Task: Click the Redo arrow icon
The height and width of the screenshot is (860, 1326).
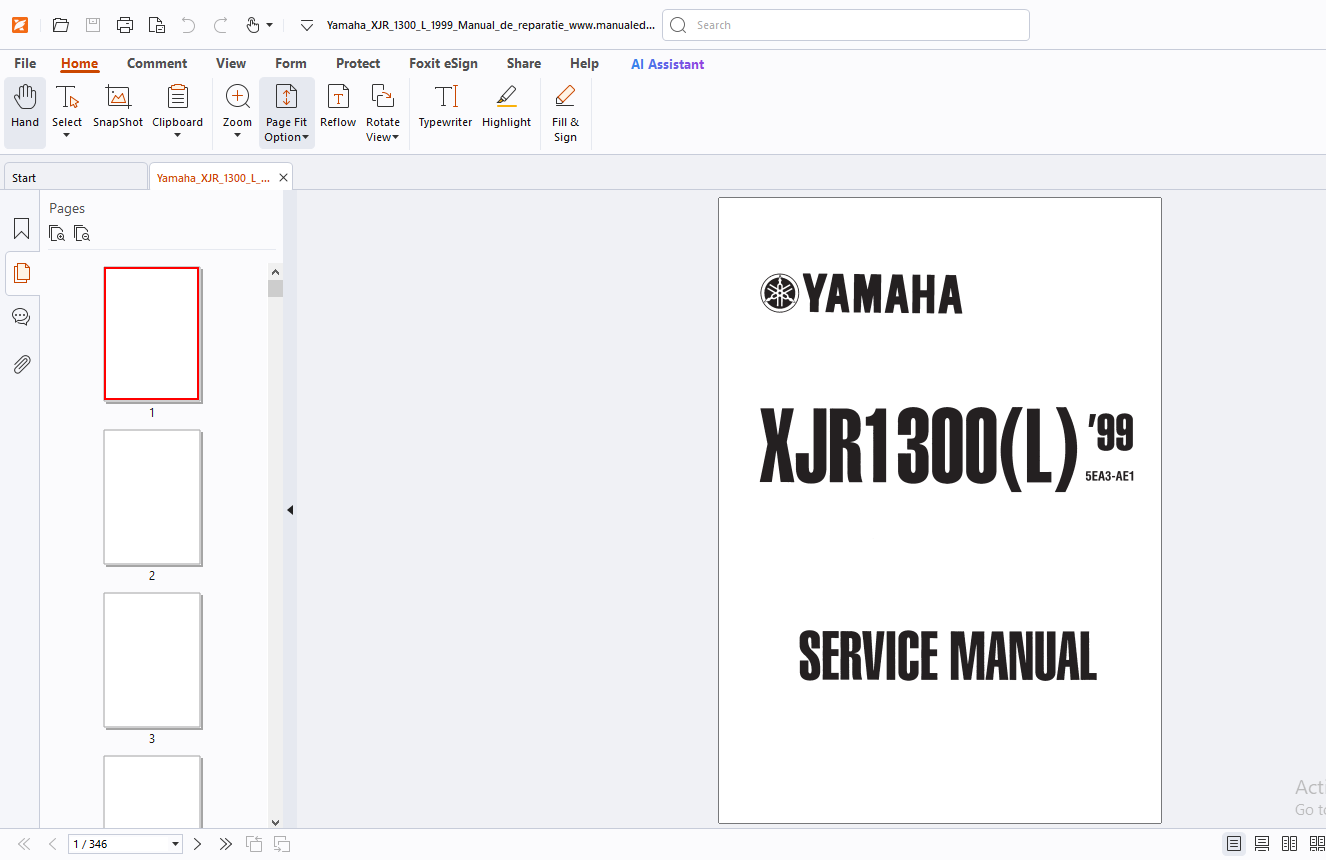Action: (x=220, y=25)
